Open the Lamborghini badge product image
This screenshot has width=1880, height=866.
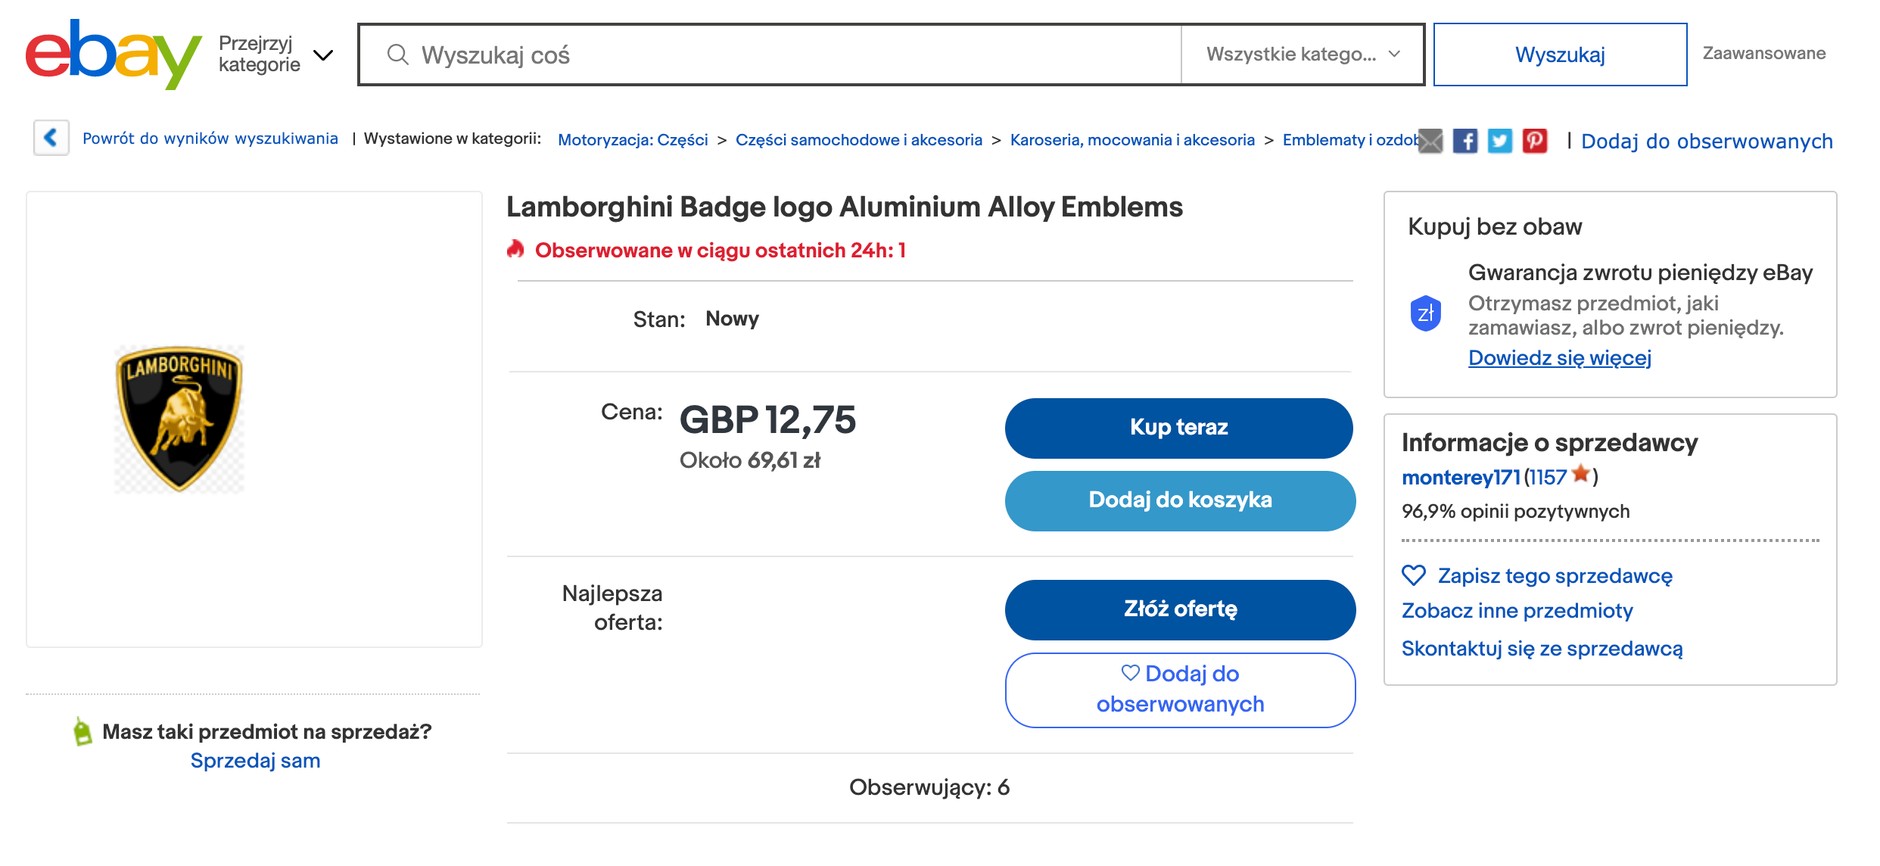[180, 419]
